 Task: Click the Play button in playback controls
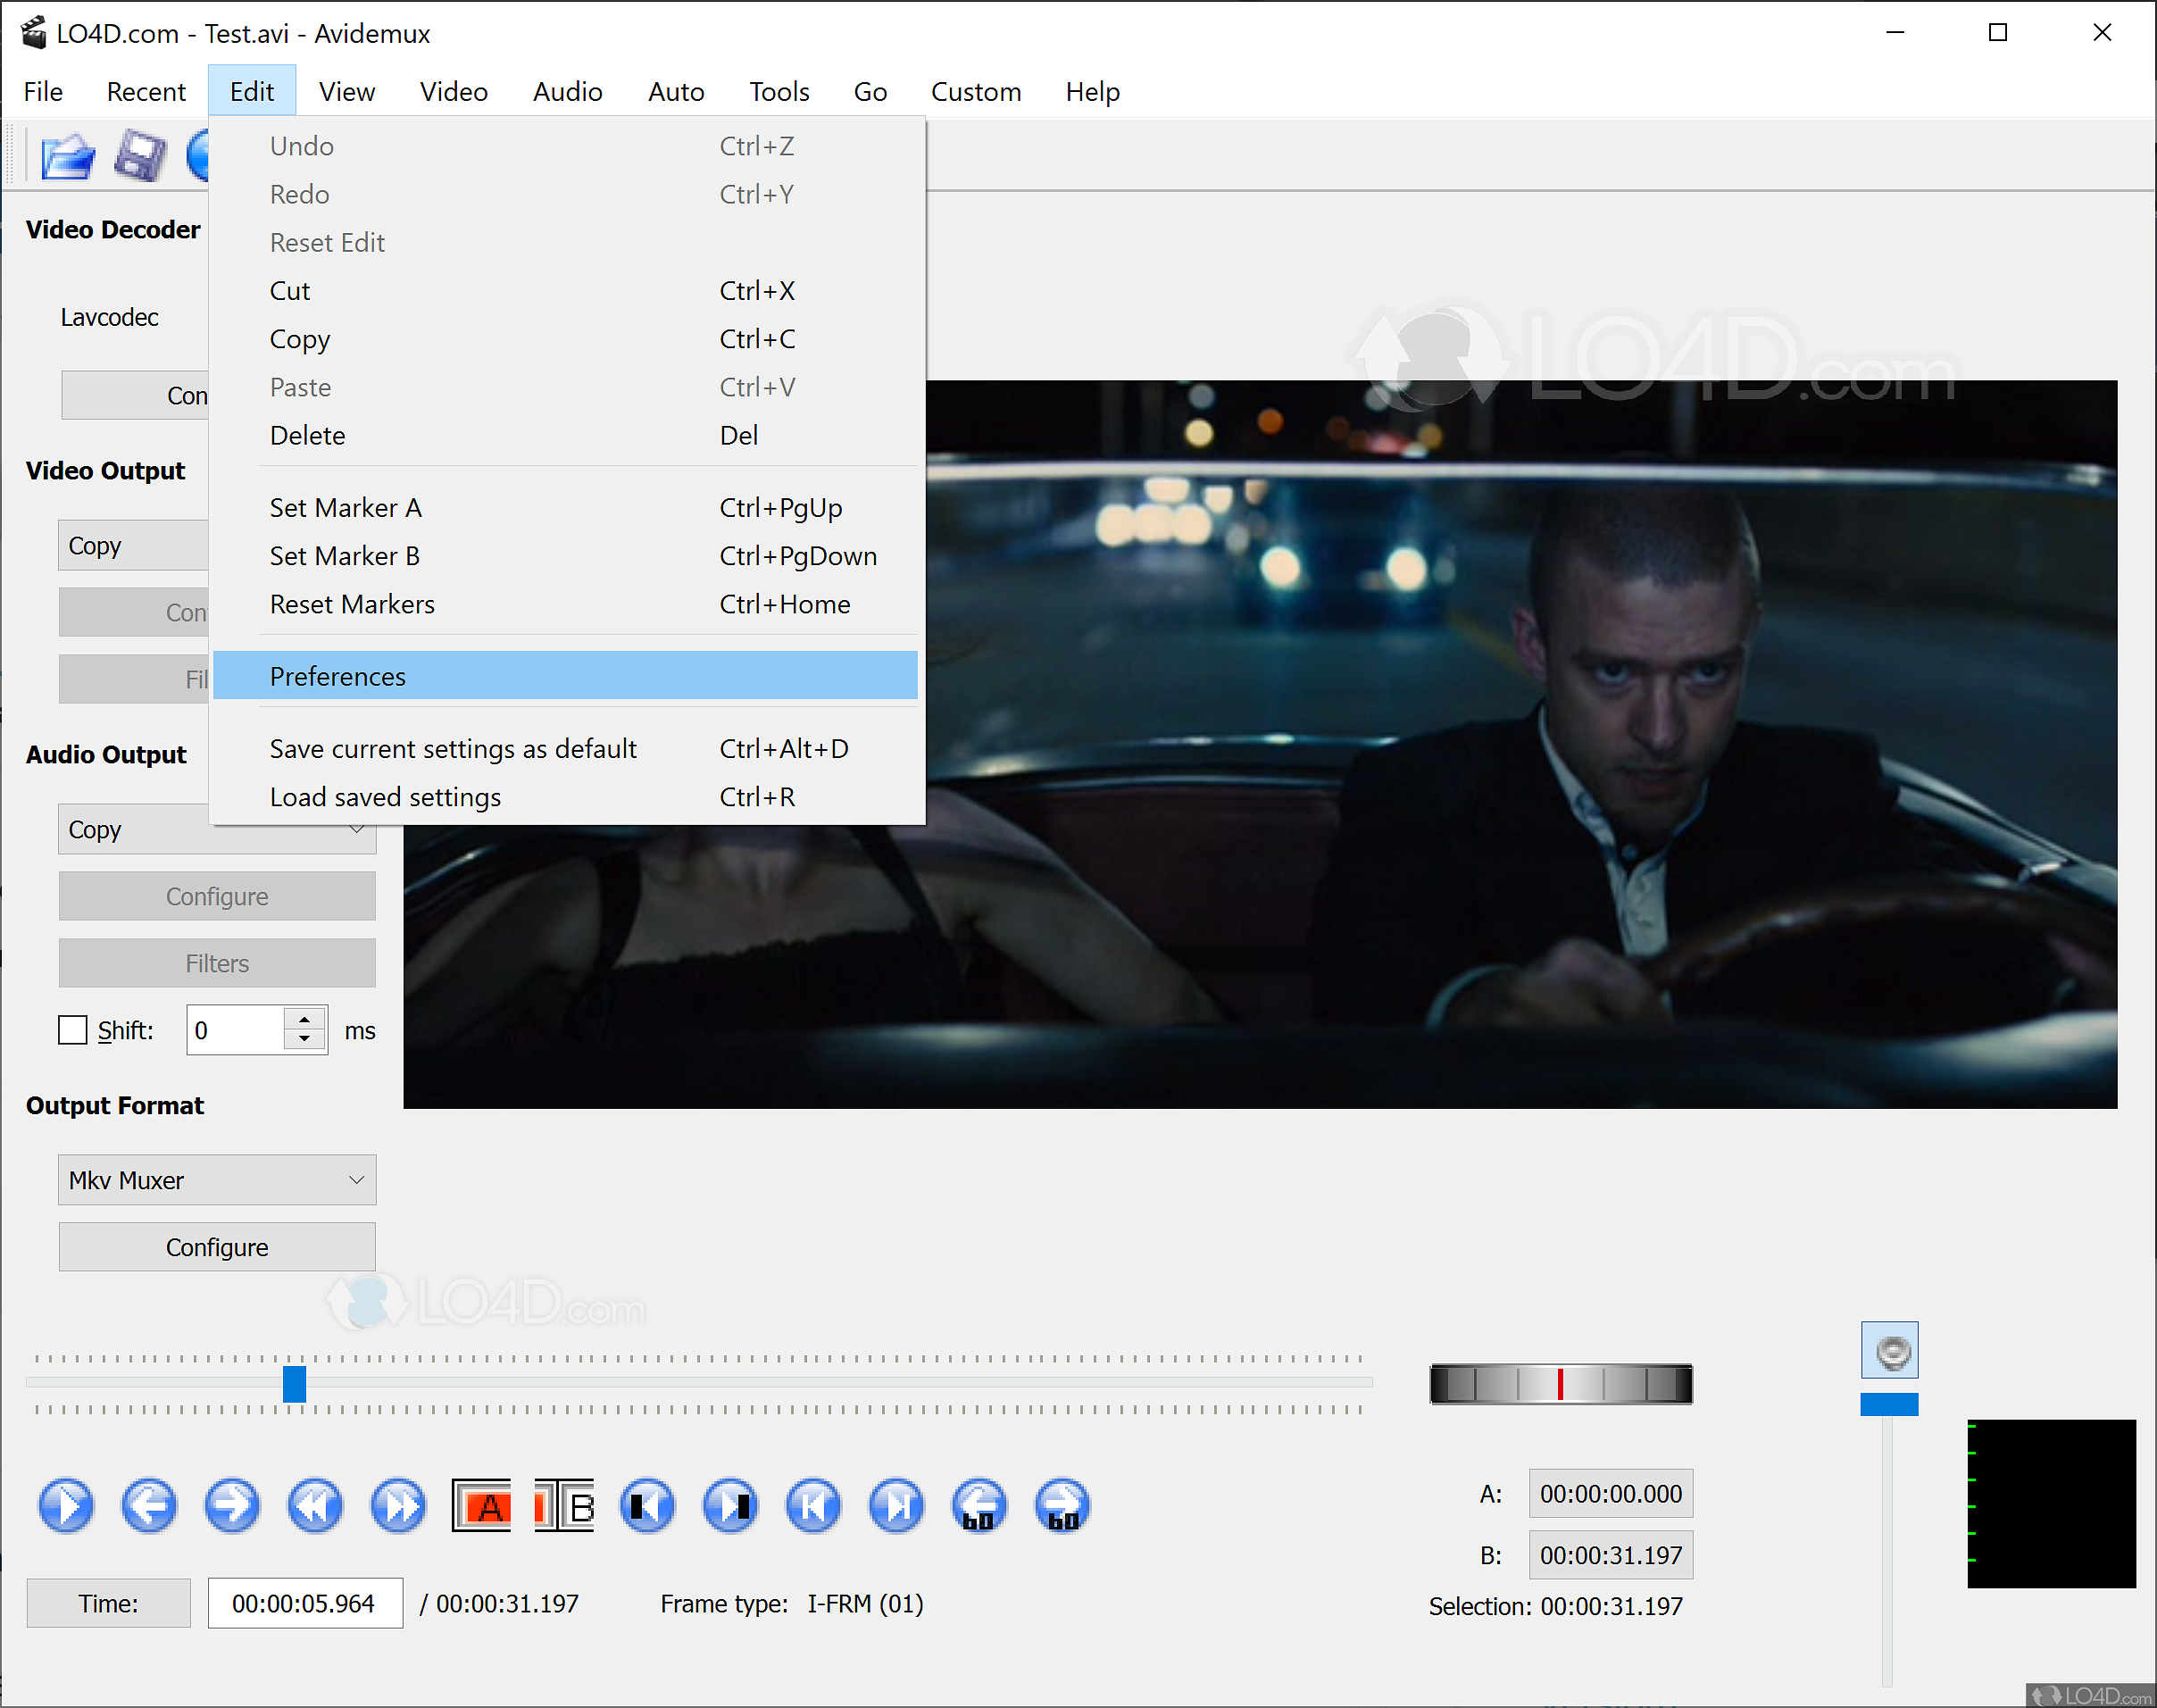point(66,1505)
